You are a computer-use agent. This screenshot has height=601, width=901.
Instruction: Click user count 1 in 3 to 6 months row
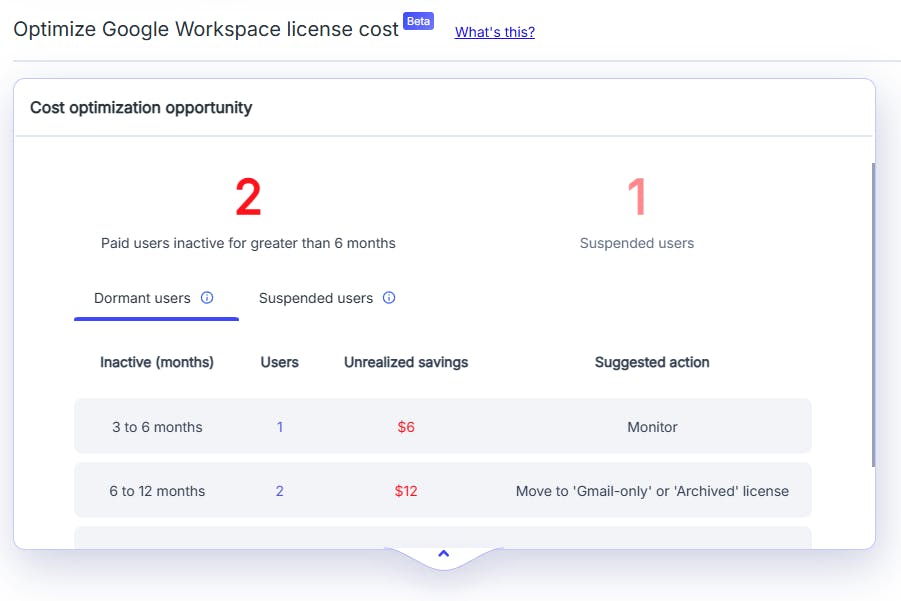(x=280, y=427)
